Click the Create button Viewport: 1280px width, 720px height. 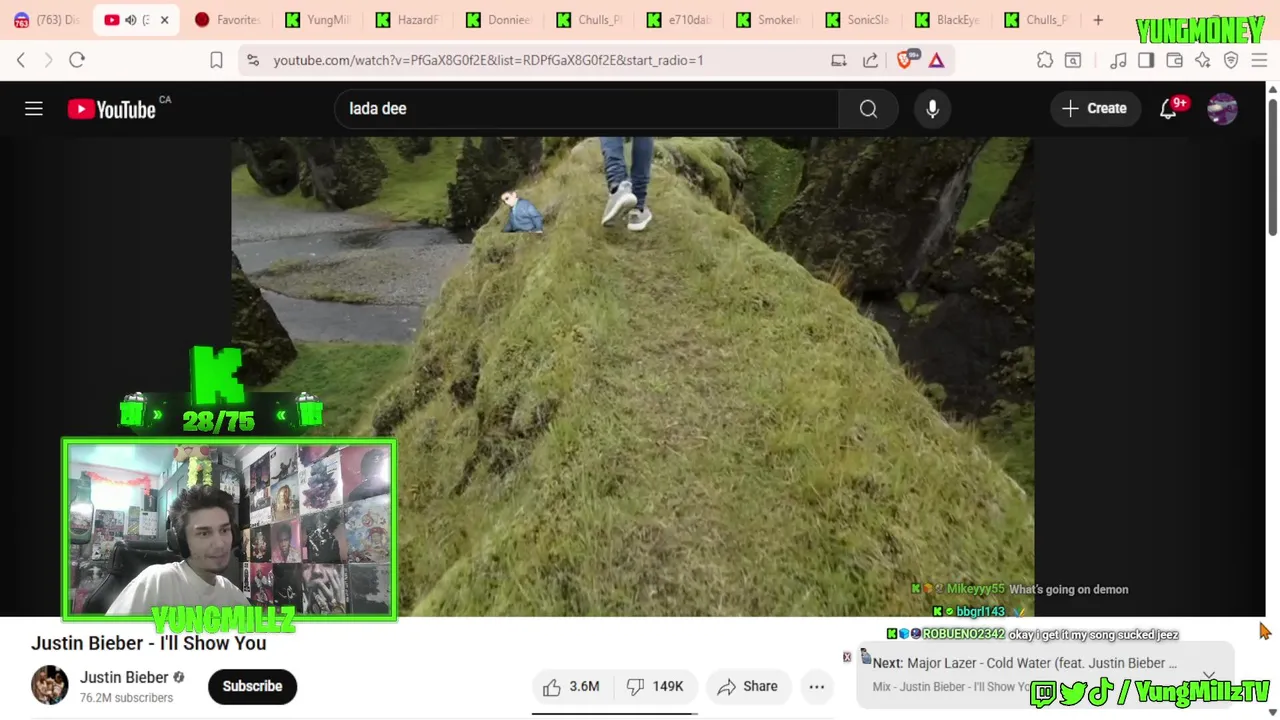click(x=1094, y=108)
